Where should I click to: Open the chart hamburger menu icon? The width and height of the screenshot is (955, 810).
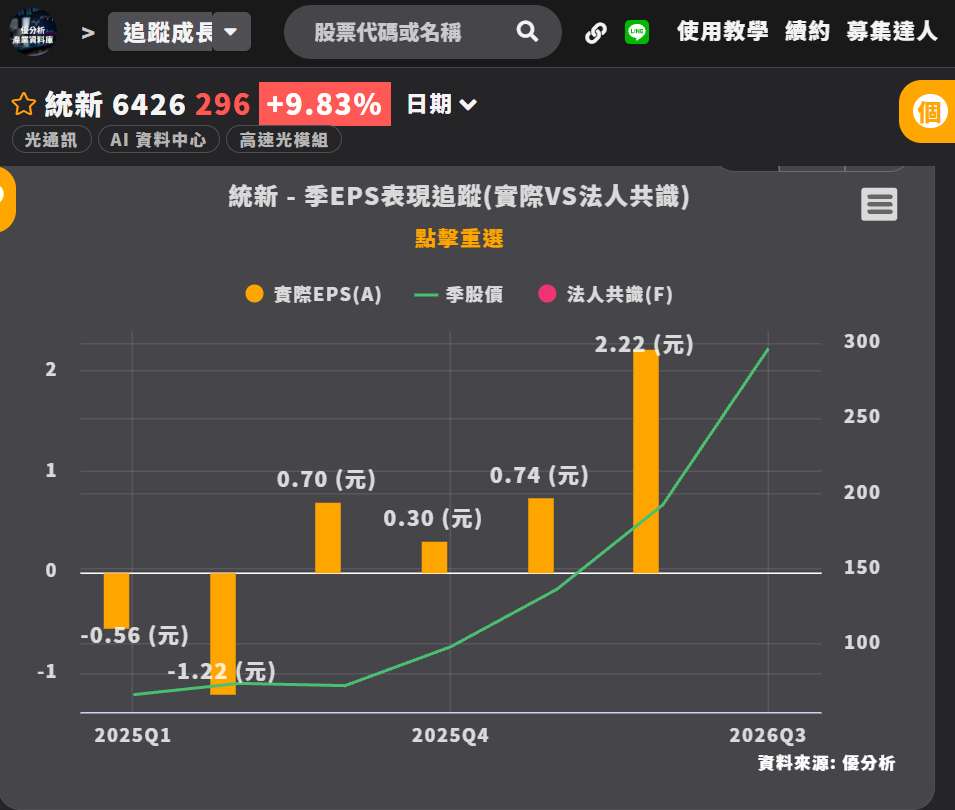pyautogui.click(x=879, y=204)
